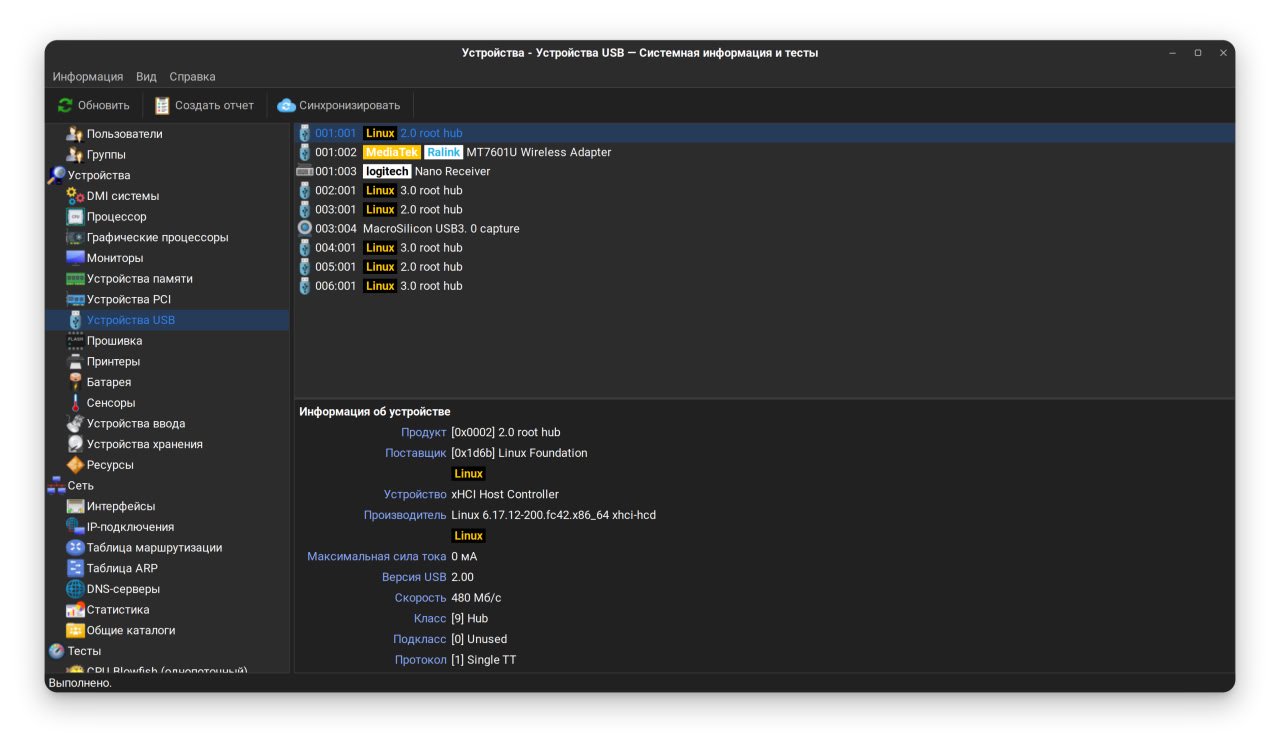The width and height of the screenshot is (1280, 742).
Task: Open the Информация menu
Action: [88, 77]
